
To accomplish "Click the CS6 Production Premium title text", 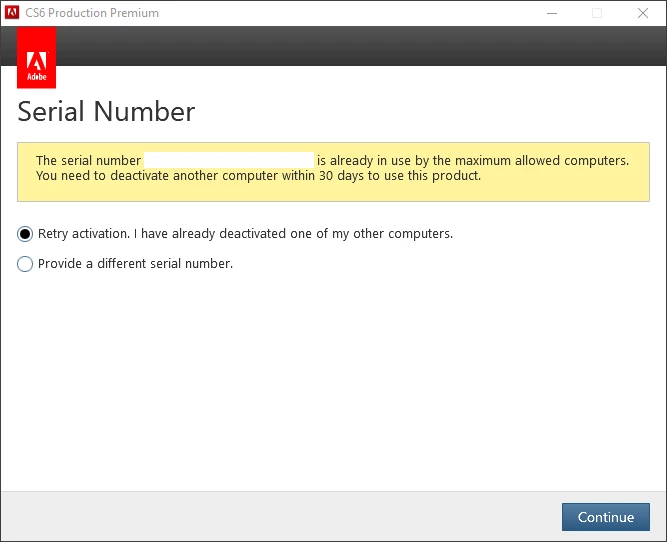I will [92, 13].
